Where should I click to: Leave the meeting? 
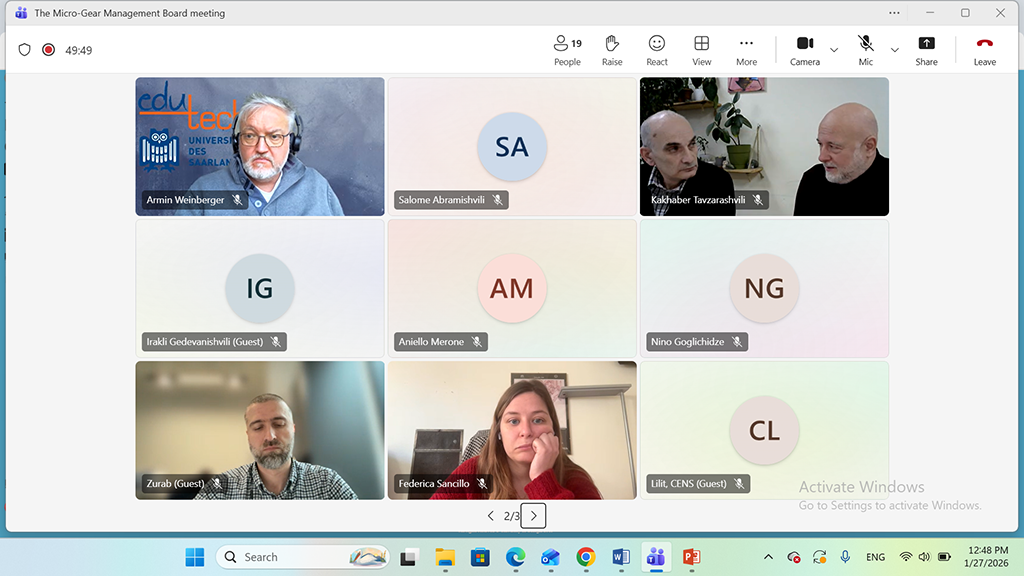pos(984,49)
